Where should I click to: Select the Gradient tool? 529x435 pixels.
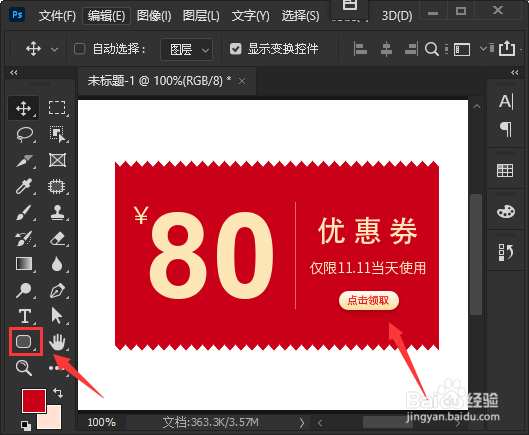click(x=24, y=264)
